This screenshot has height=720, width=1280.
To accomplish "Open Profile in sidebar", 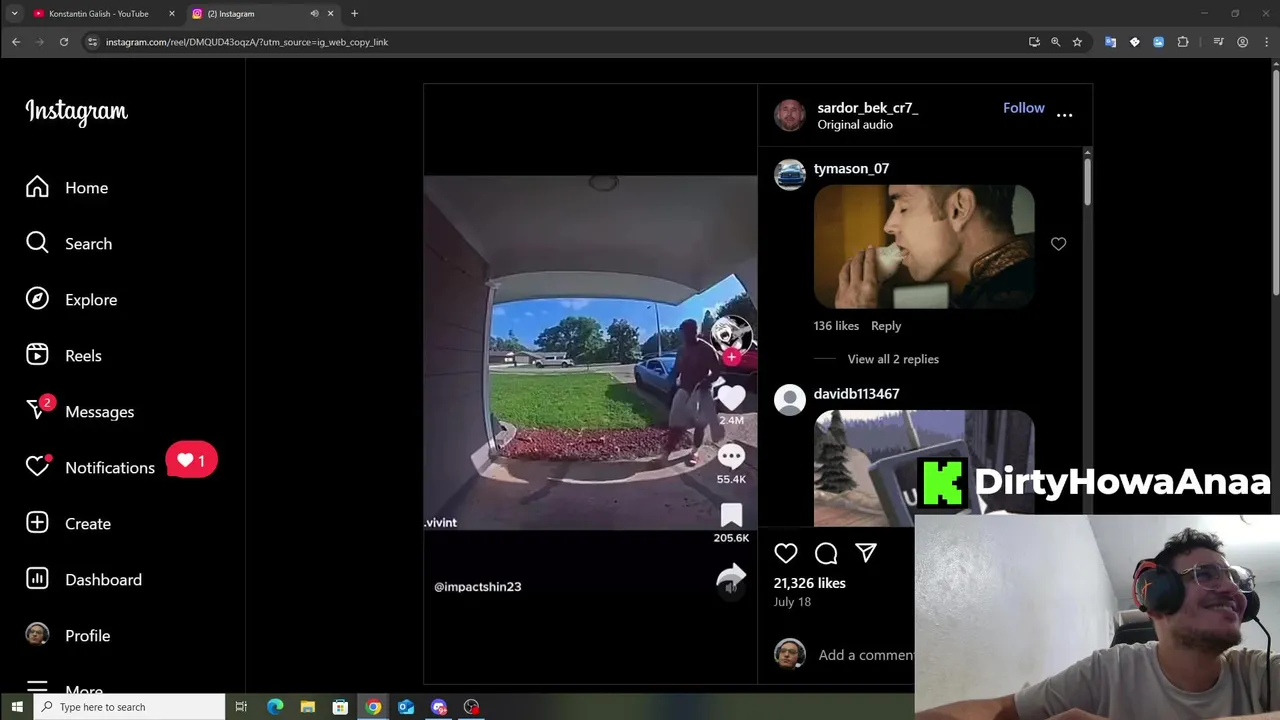I will tap(68, 636).
